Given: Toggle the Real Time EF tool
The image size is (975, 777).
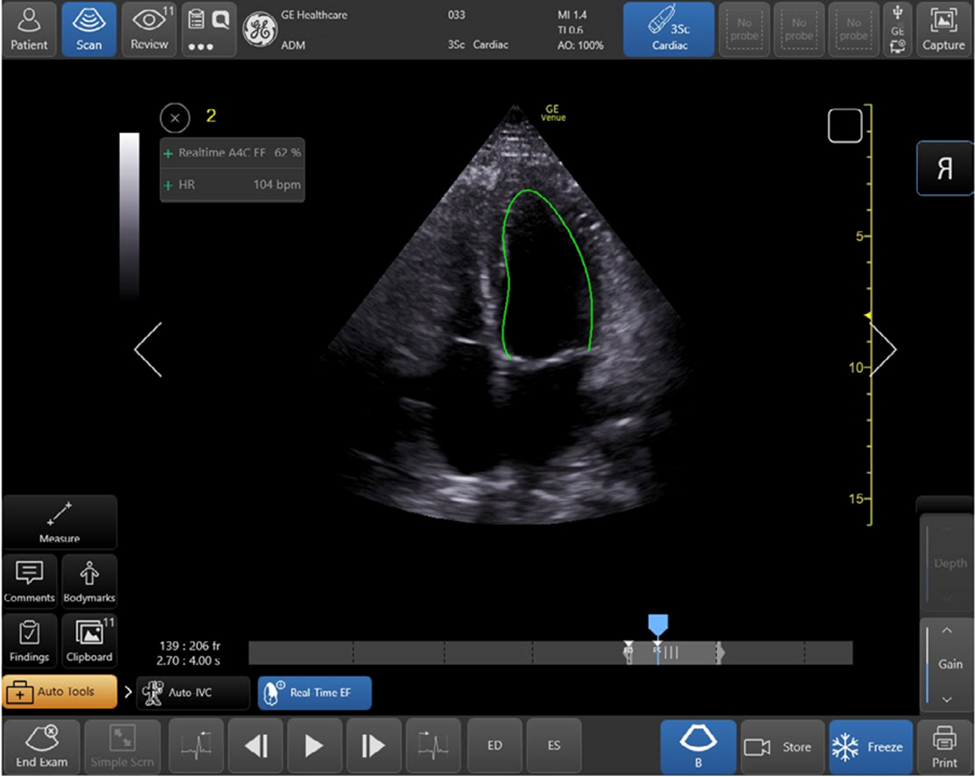Looking at the screenshot, I should click(x=314, y=692).
